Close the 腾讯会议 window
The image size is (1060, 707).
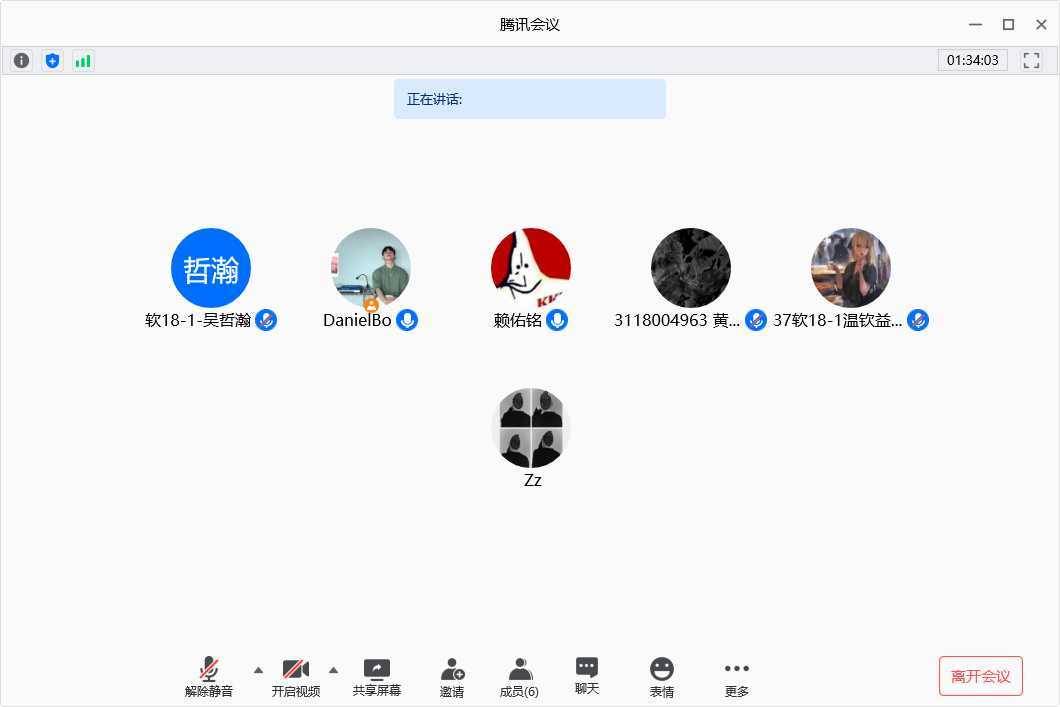1041,24
